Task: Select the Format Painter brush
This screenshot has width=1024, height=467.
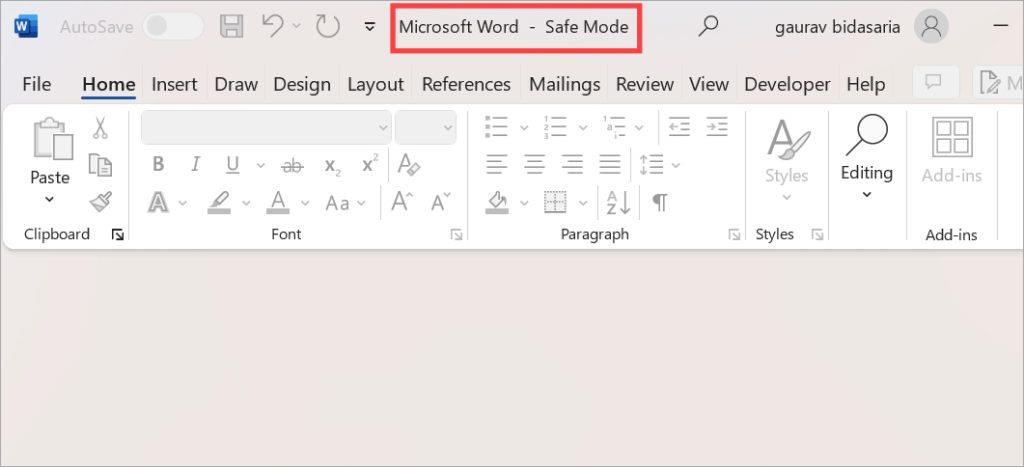Action: [101, 202]
